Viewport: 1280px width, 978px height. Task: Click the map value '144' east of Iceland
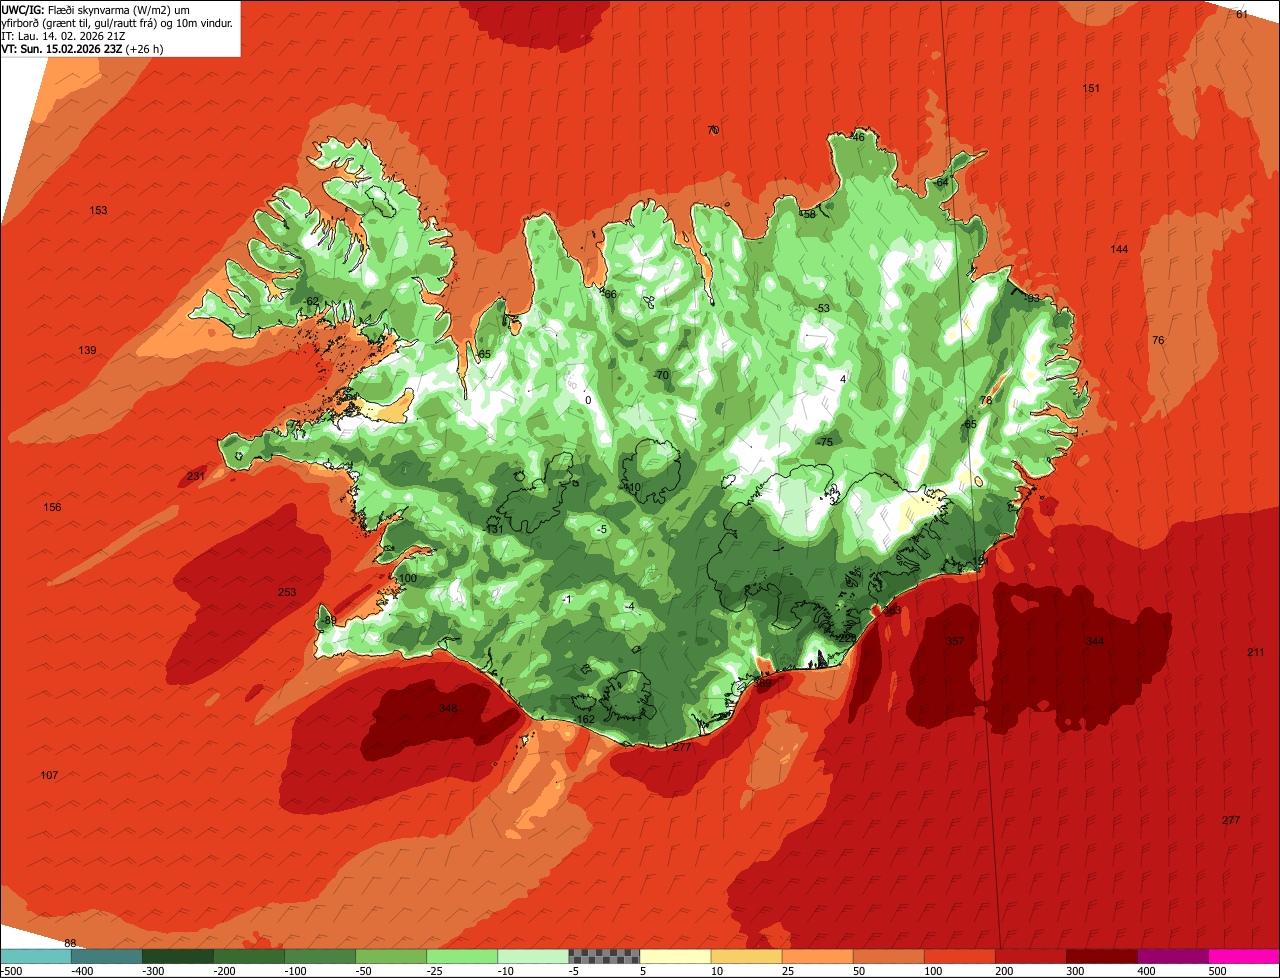[x=1119, y=248]
